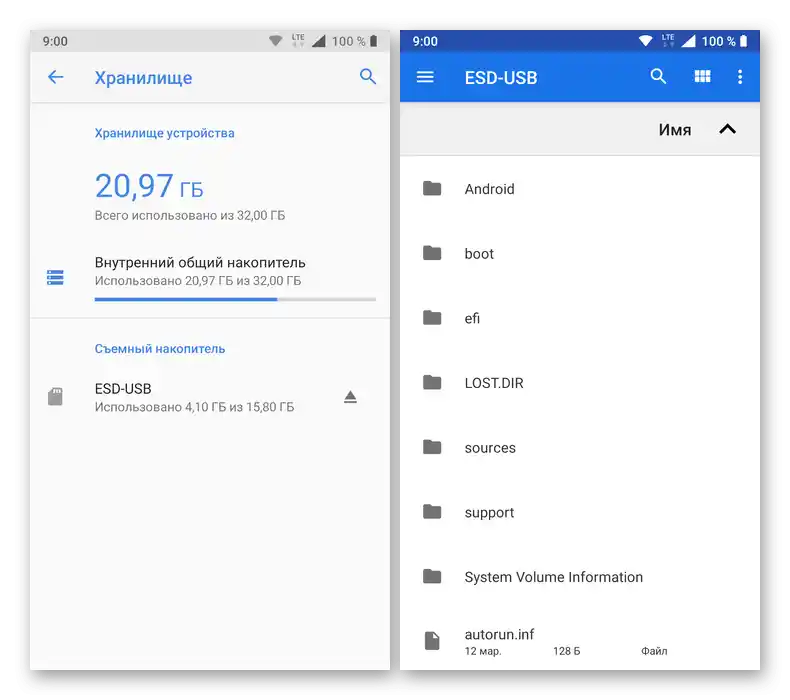Tap the Съемный накопитель header

click(160, 349)
